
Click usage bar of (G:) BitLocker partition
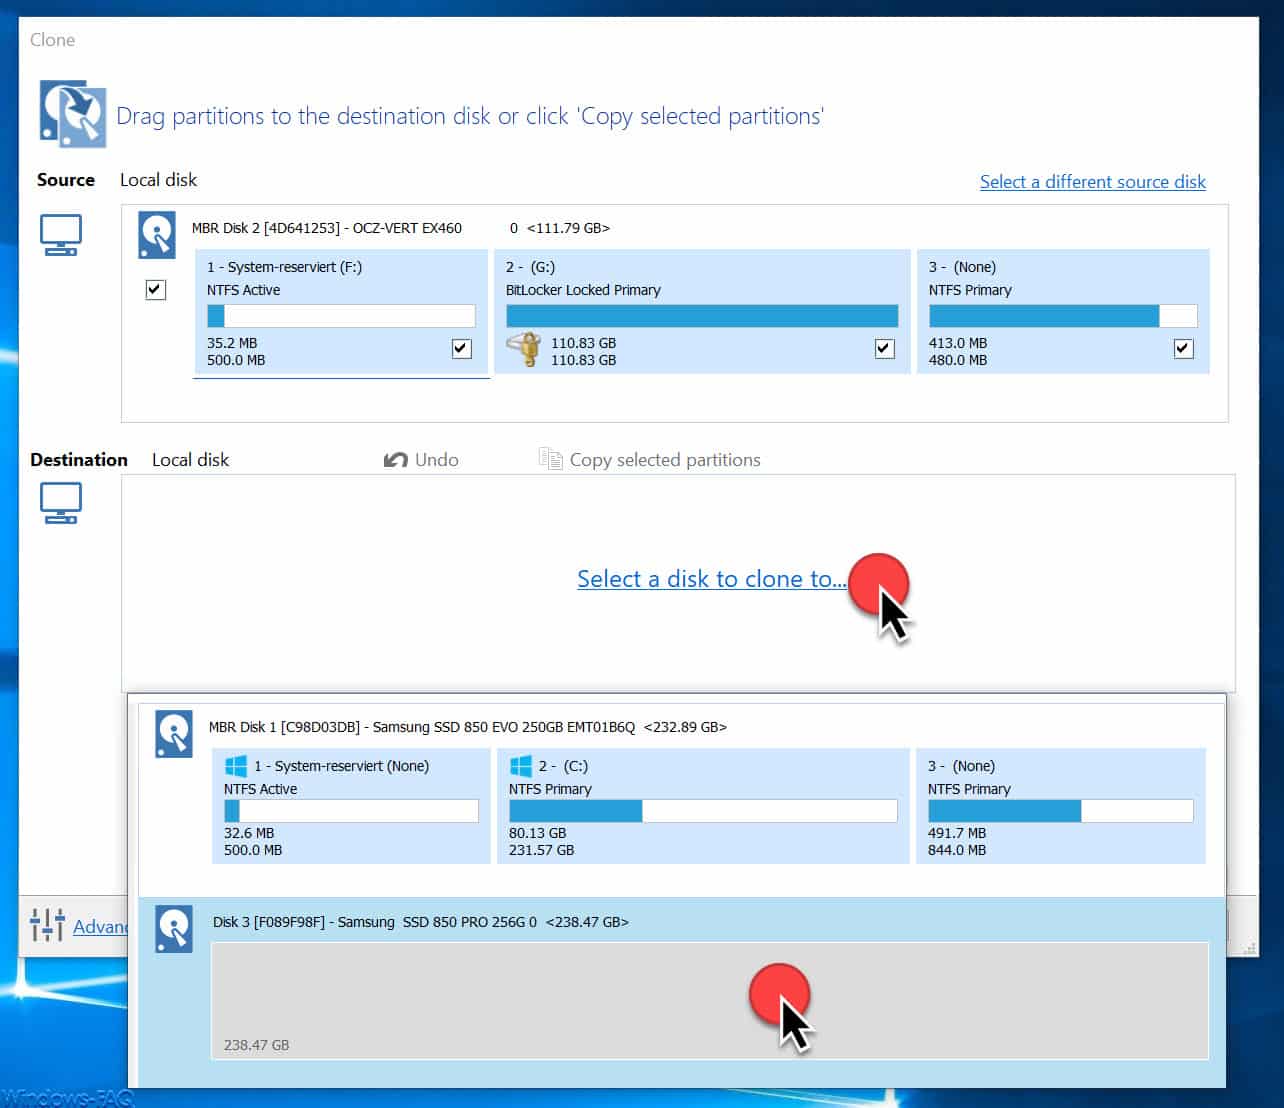point(702,316)
